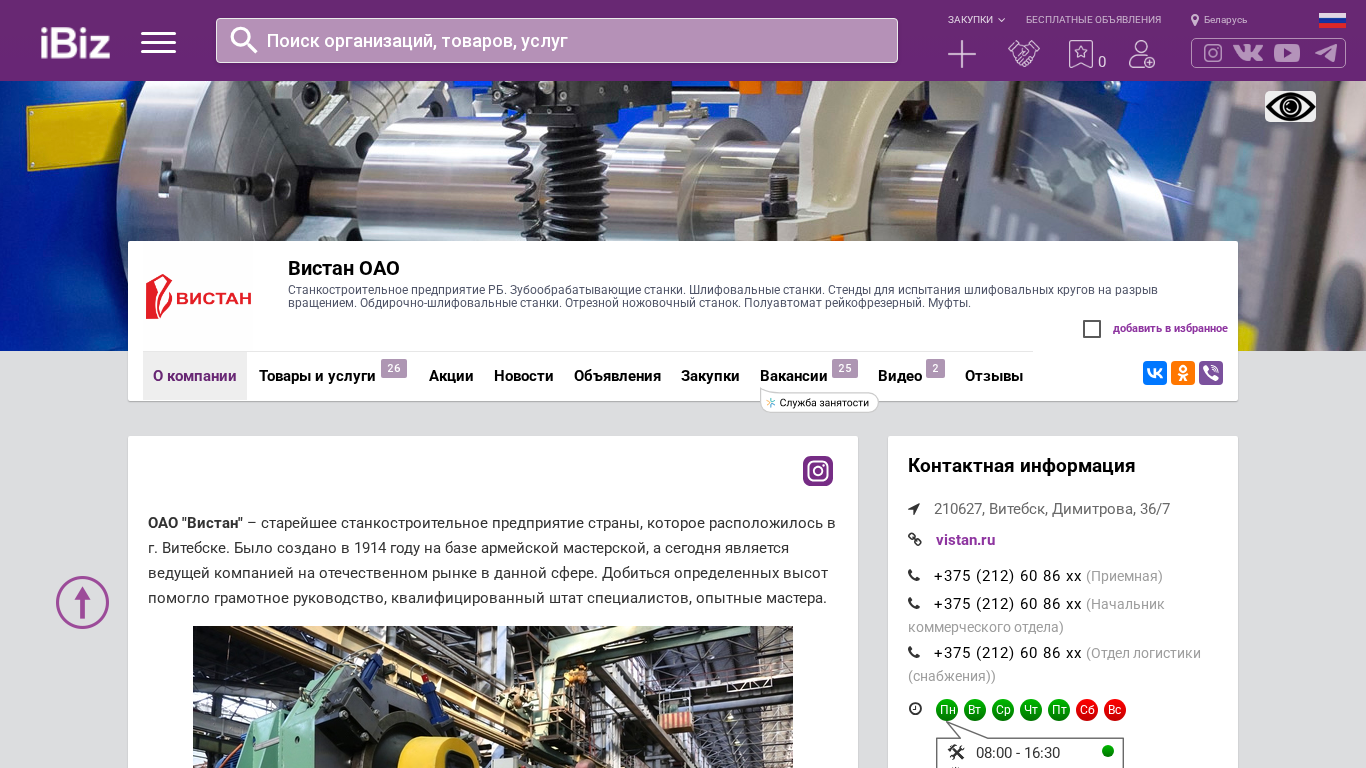Click the 'добавить в избранное' label
Viewport: 1366px width, 768px height.
click(1170, 329)
